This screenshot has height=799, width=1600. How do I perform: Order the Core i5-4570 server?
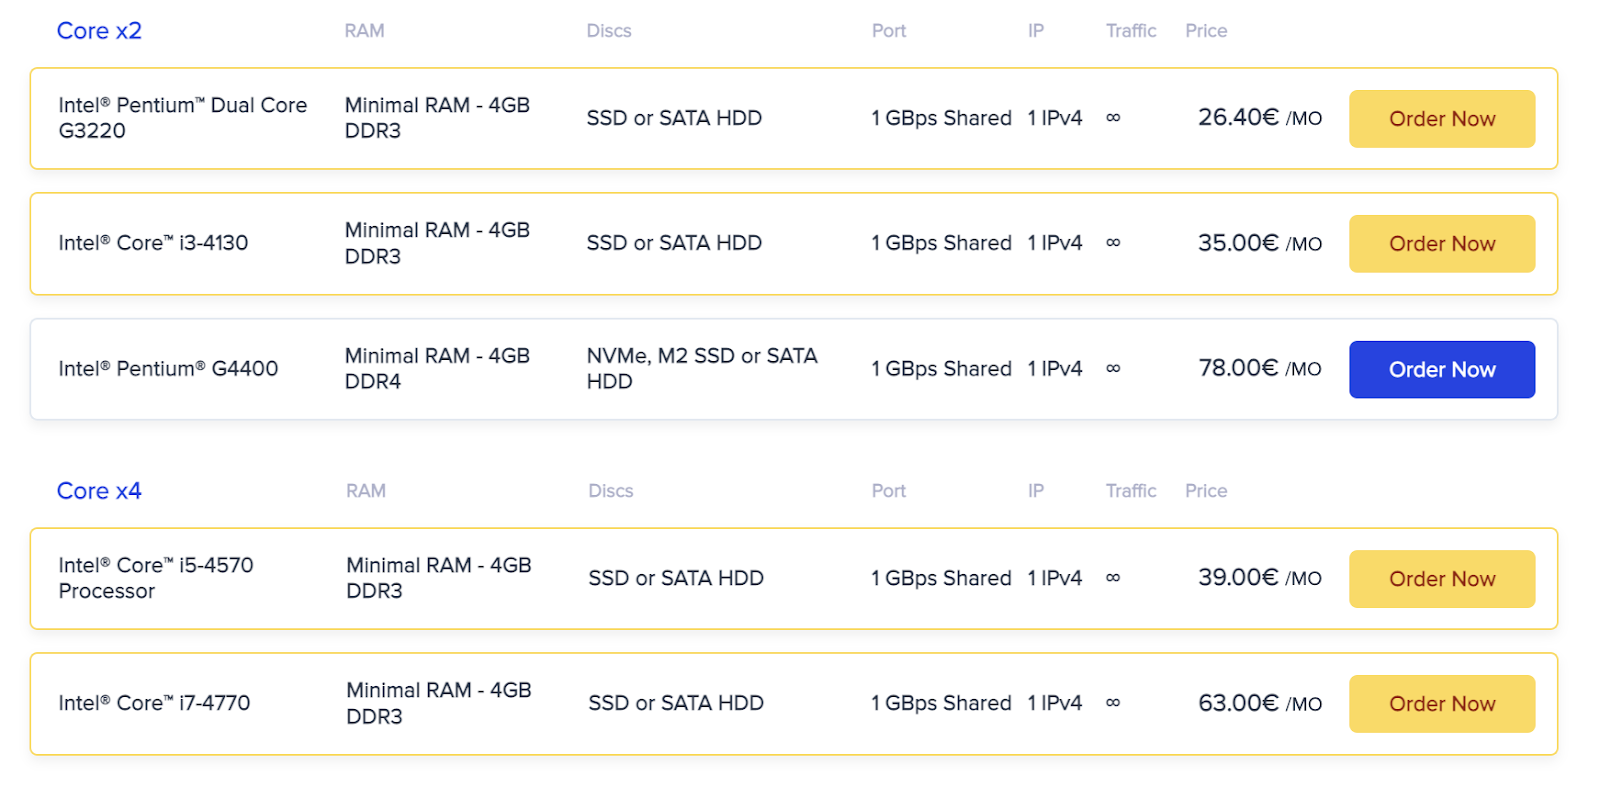[x=1441, y=579]
